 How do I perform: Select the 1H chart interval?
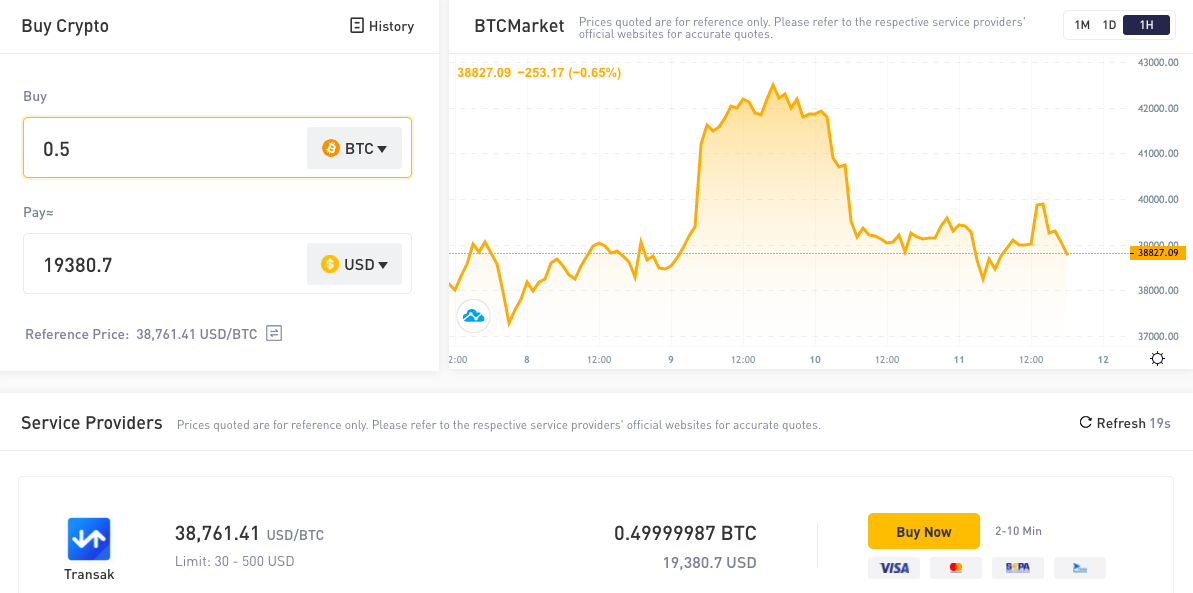(1146, 25)
